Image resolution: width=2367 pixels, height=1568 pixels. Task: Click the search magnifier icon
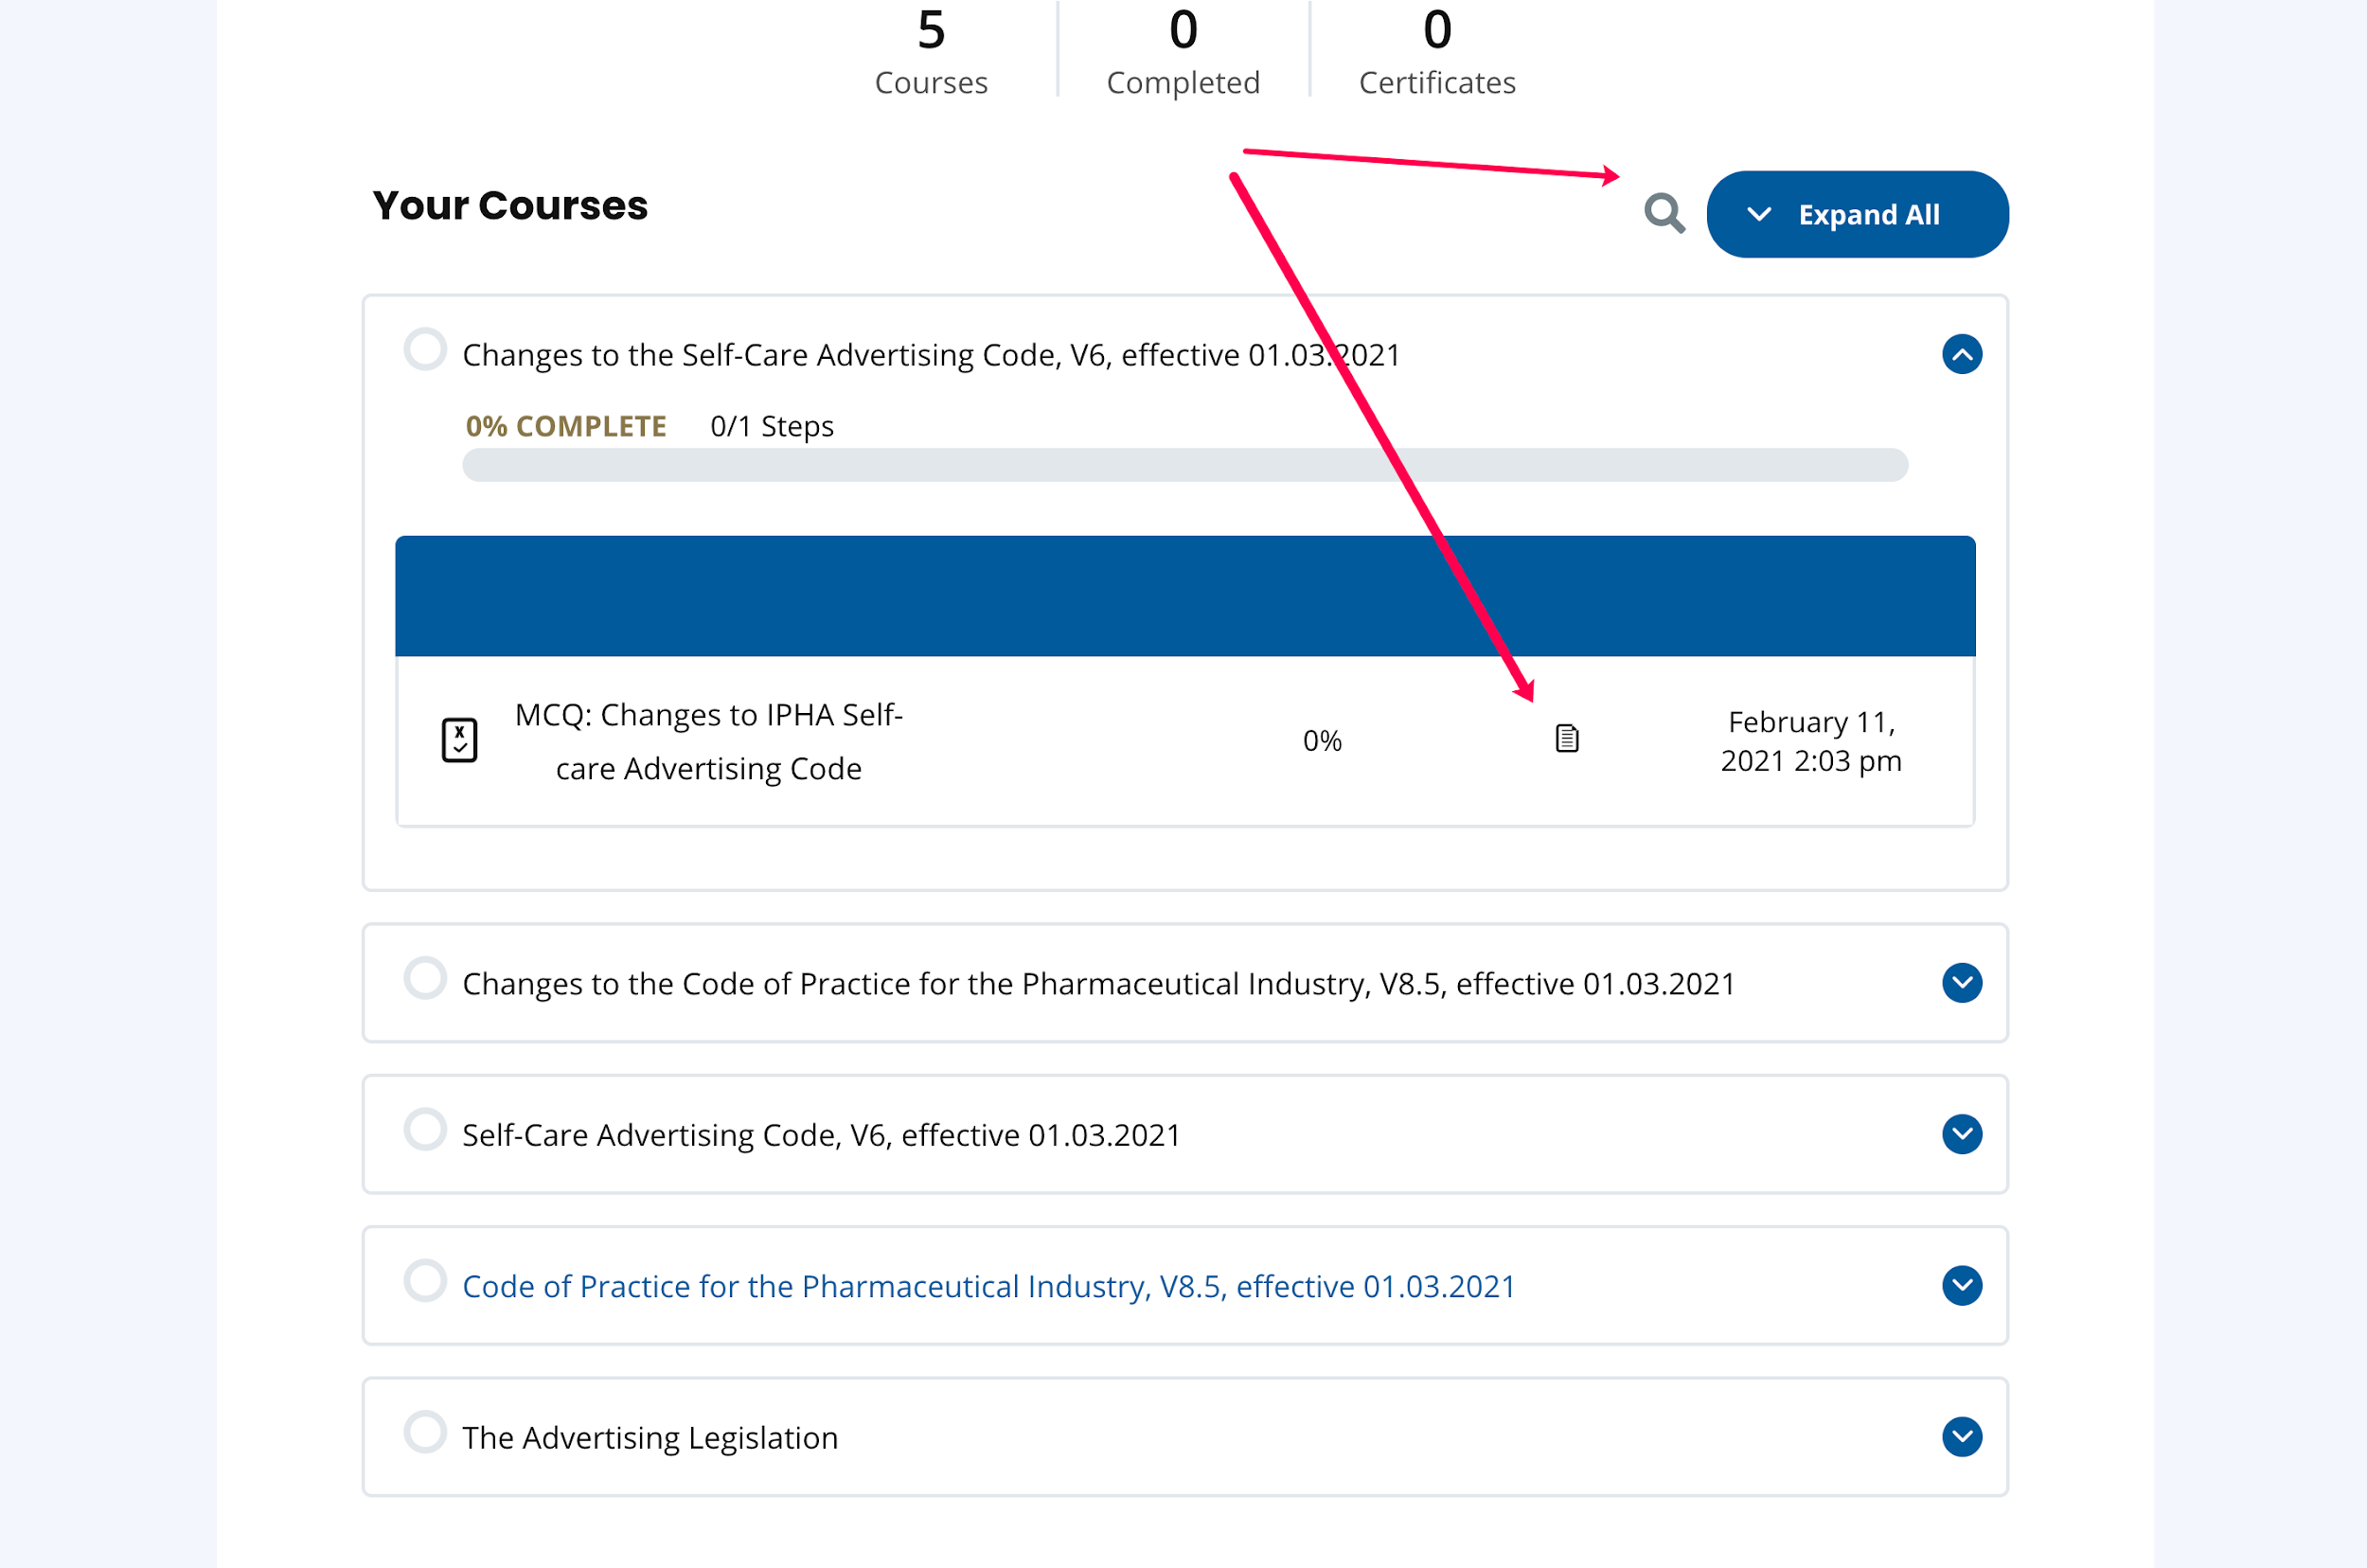(x=1664, y=213)
